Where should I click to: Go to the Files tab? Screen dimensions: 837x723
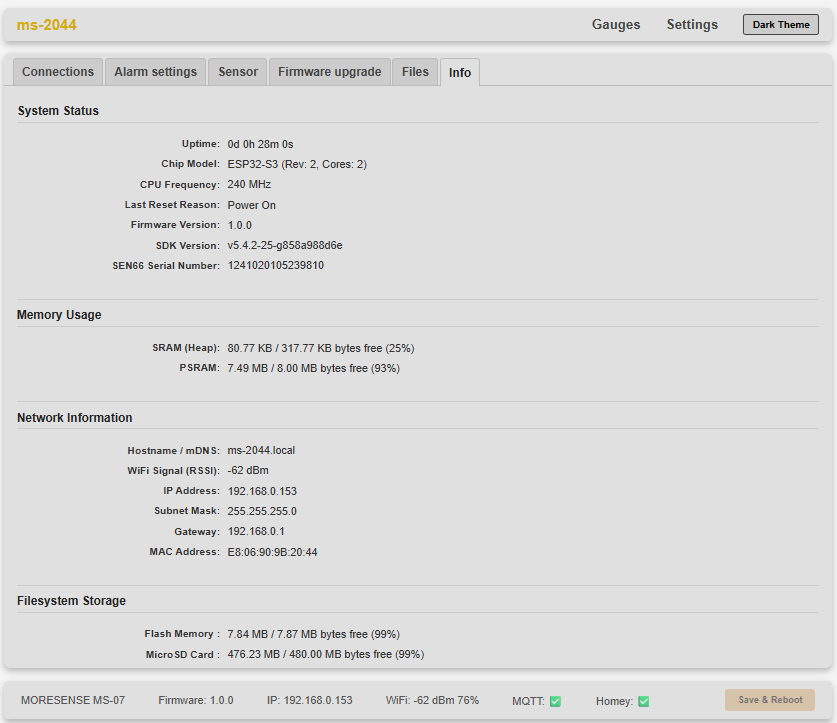(x=415, y=72)
